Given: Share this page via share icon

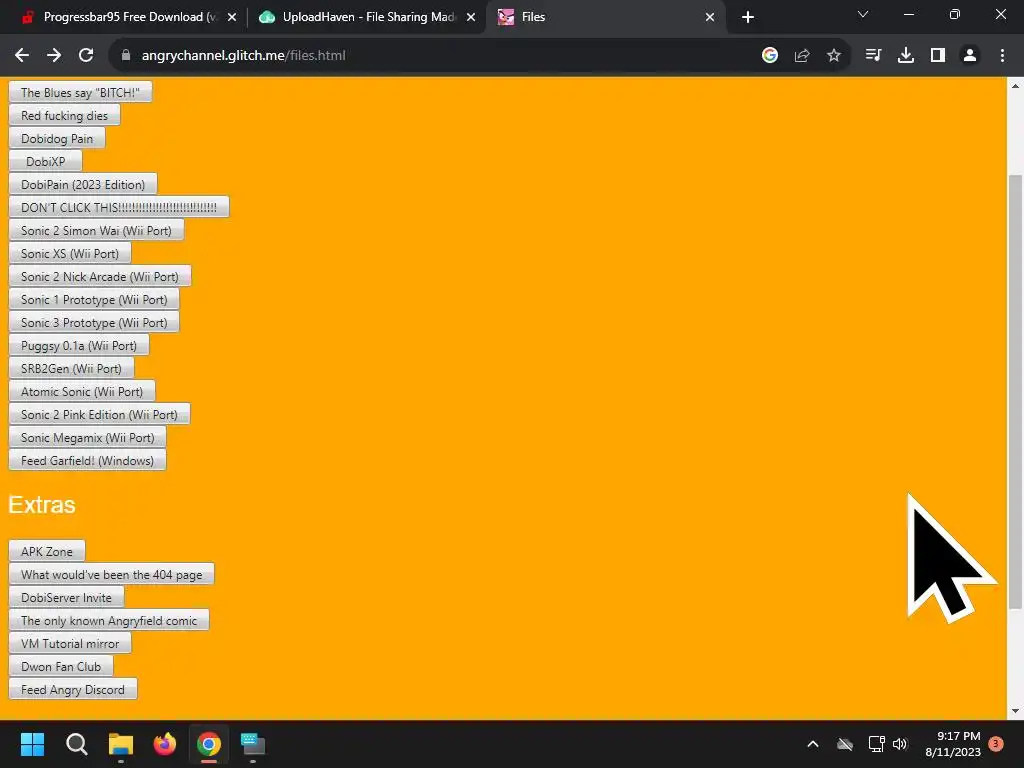Looking at the screenshot, I should coord(802,56).
